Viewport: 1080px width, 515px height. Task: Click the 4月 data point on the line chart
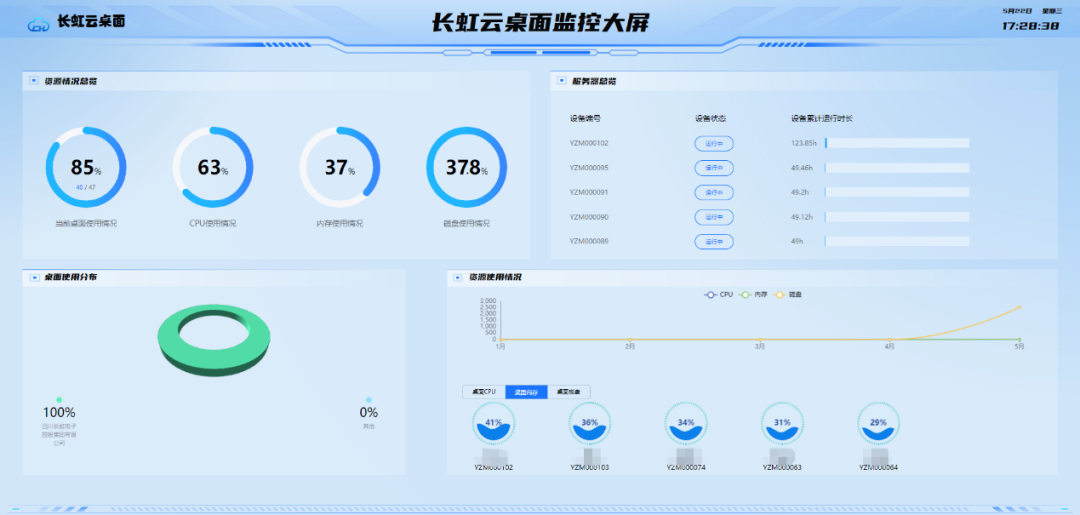[890, 339]
